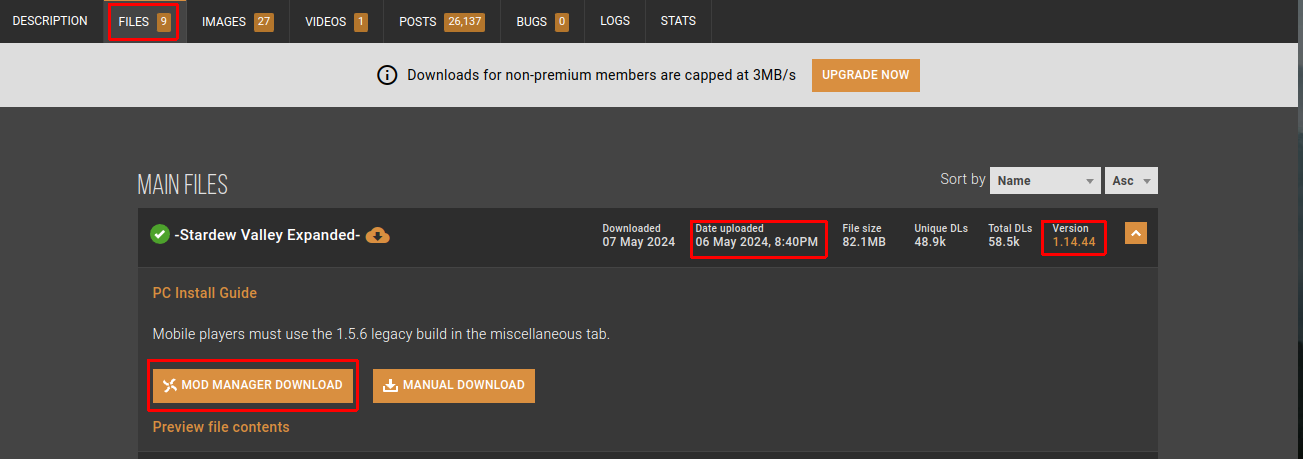Viewport: 1303px width, 459px height.
Task: Click the orange cloud download icon
Action: (x=377, y=235)
